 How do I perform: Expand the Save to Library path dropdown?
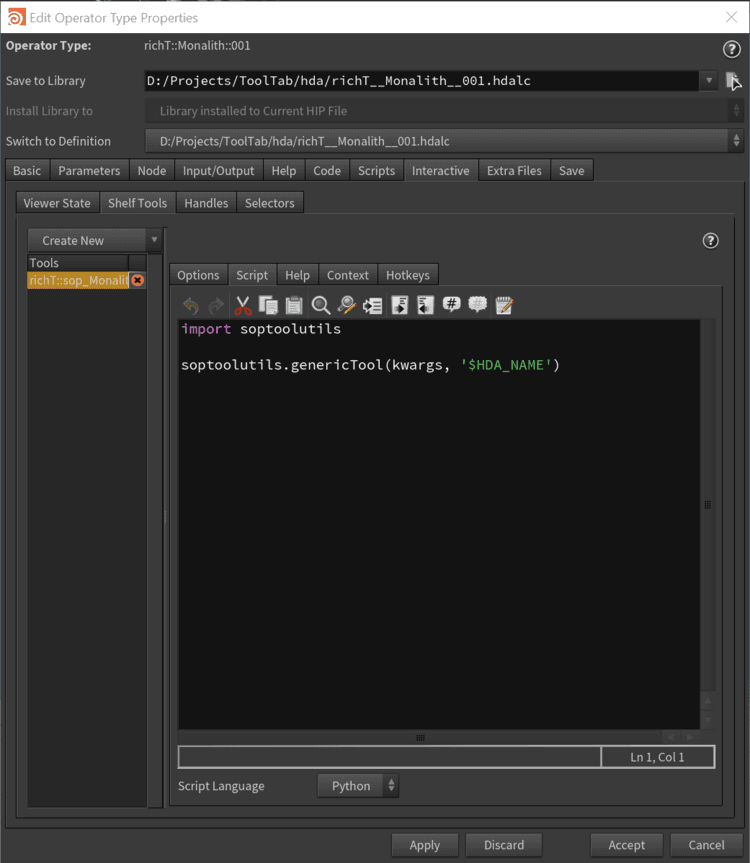[710, 81]
